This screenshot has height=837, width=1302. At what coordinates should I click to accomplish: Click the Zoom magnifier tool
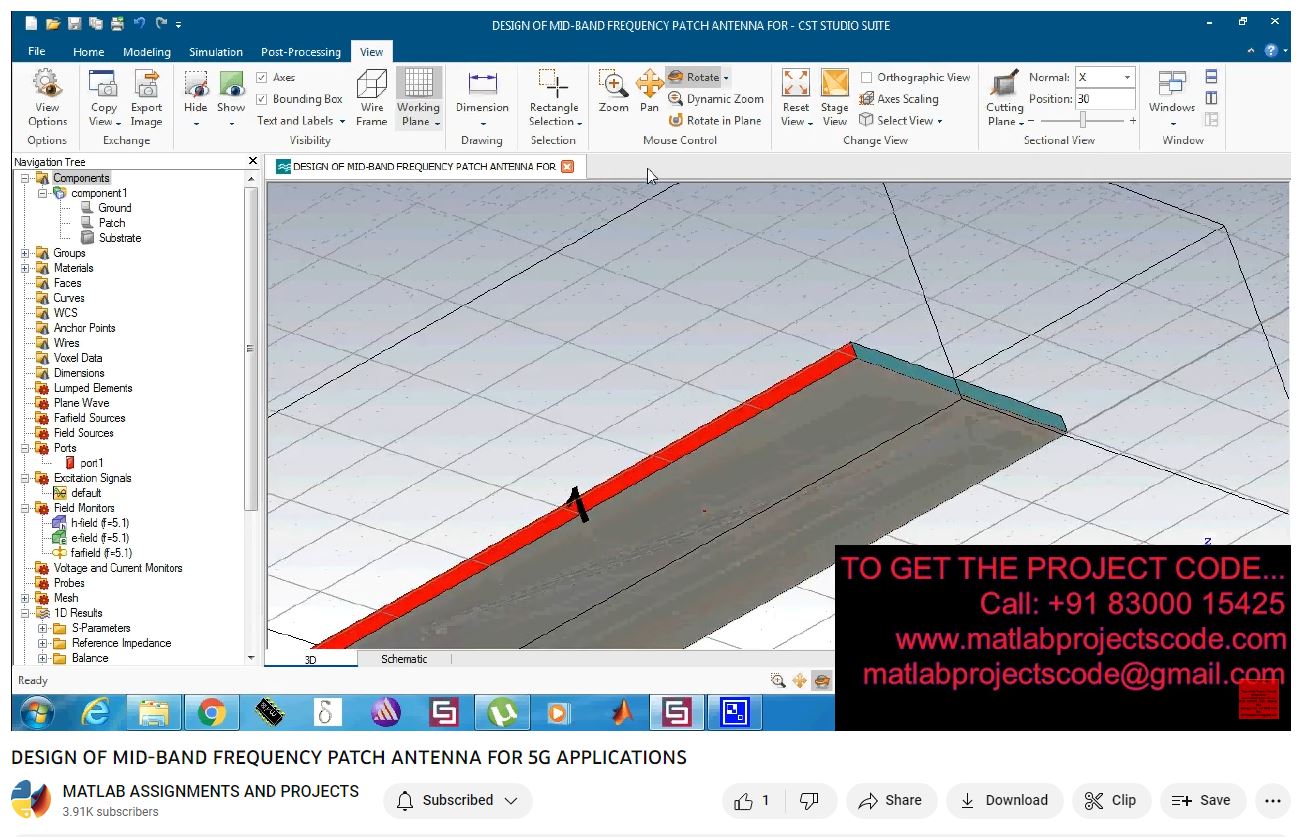click(x=613, y=86)
